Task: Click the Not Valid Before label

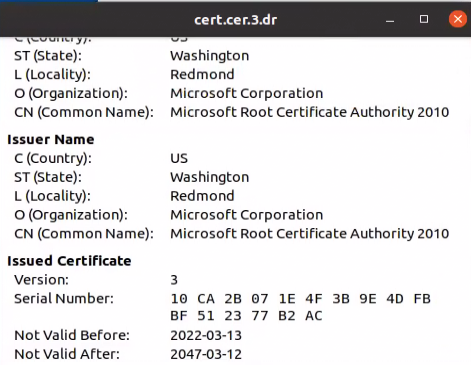Action: click(x=72, y=335)
